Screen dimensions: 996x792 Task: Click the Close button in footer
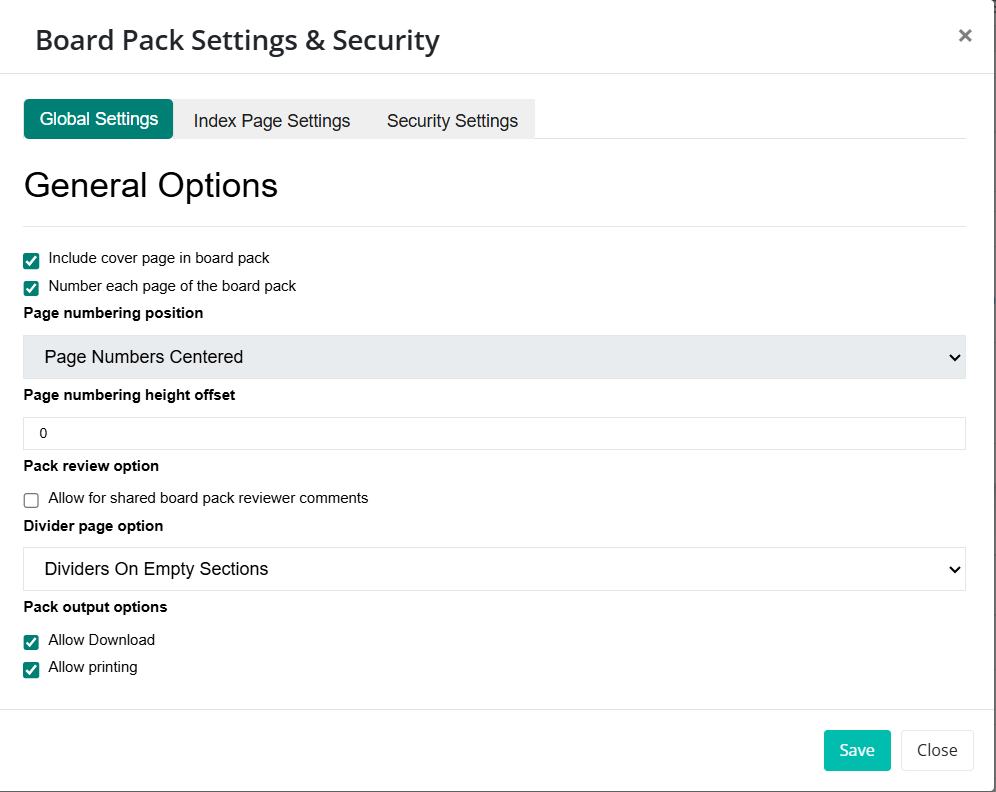pos(937,750)
